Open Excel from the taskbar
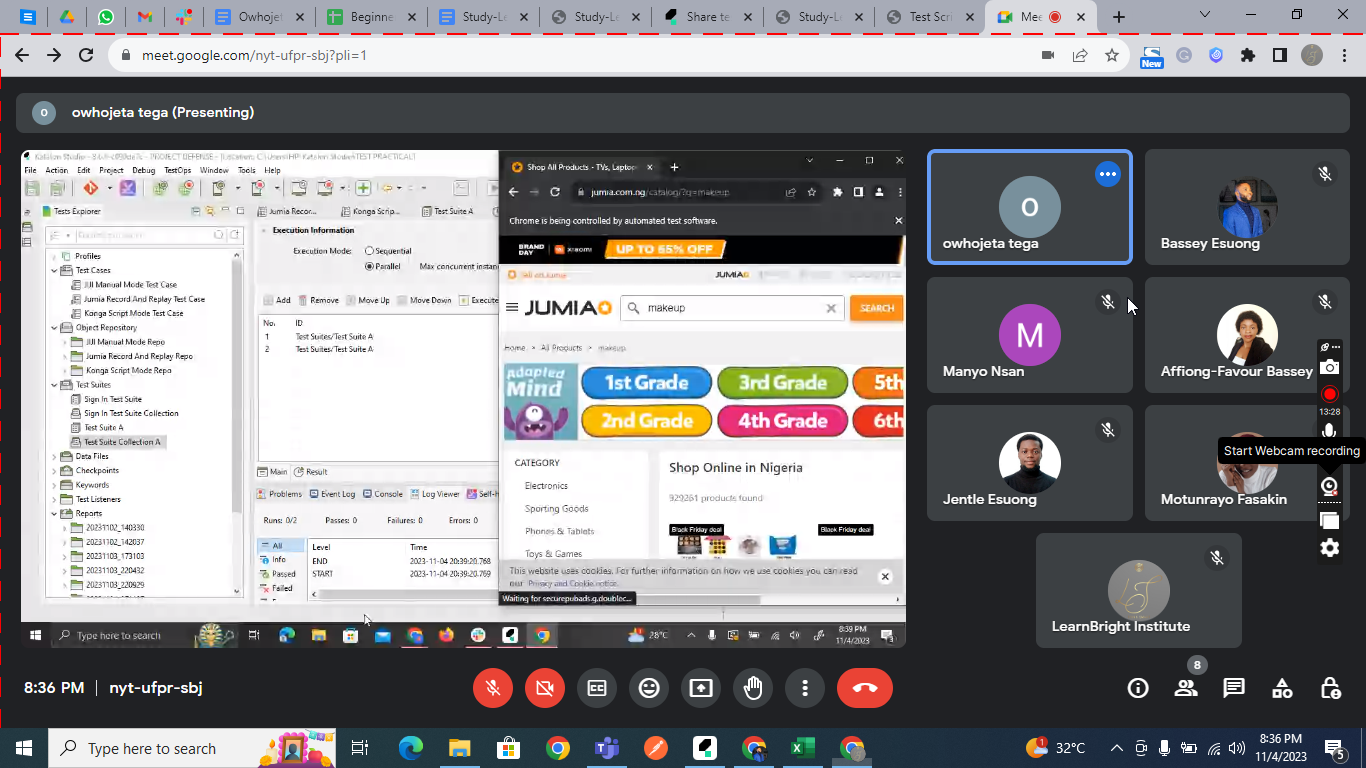 [x=802, y=748]
